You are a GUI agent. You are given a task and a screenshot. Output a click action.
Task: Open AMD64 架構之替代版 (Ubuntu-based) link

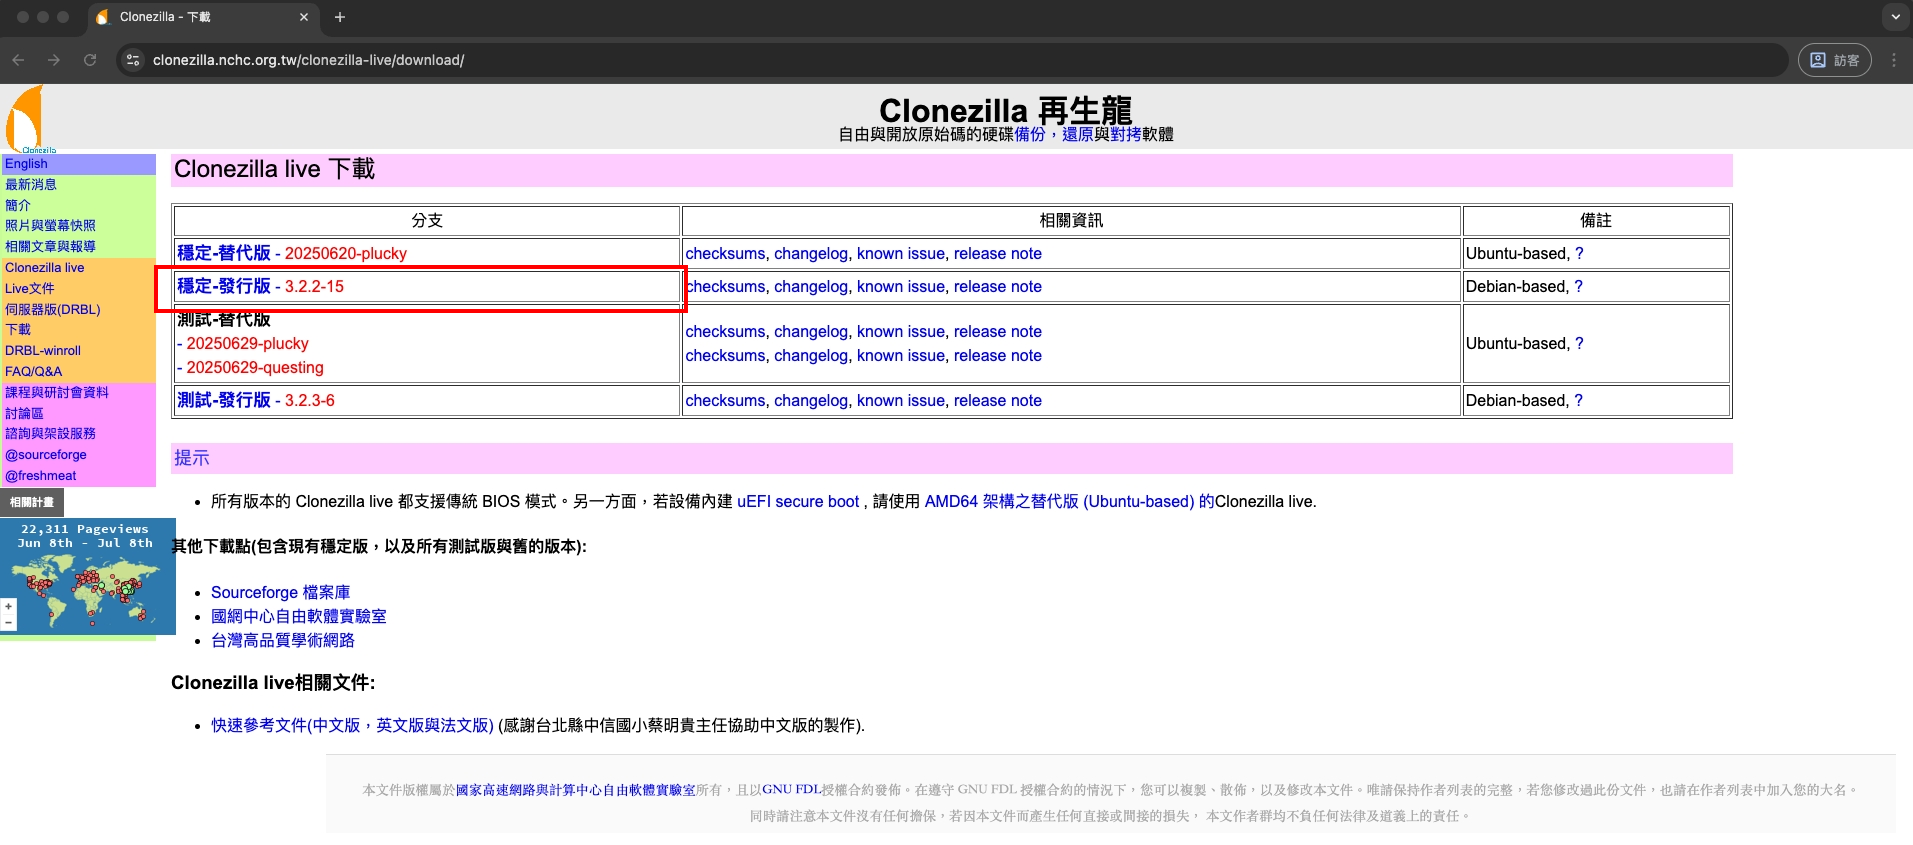(1069, 502)
